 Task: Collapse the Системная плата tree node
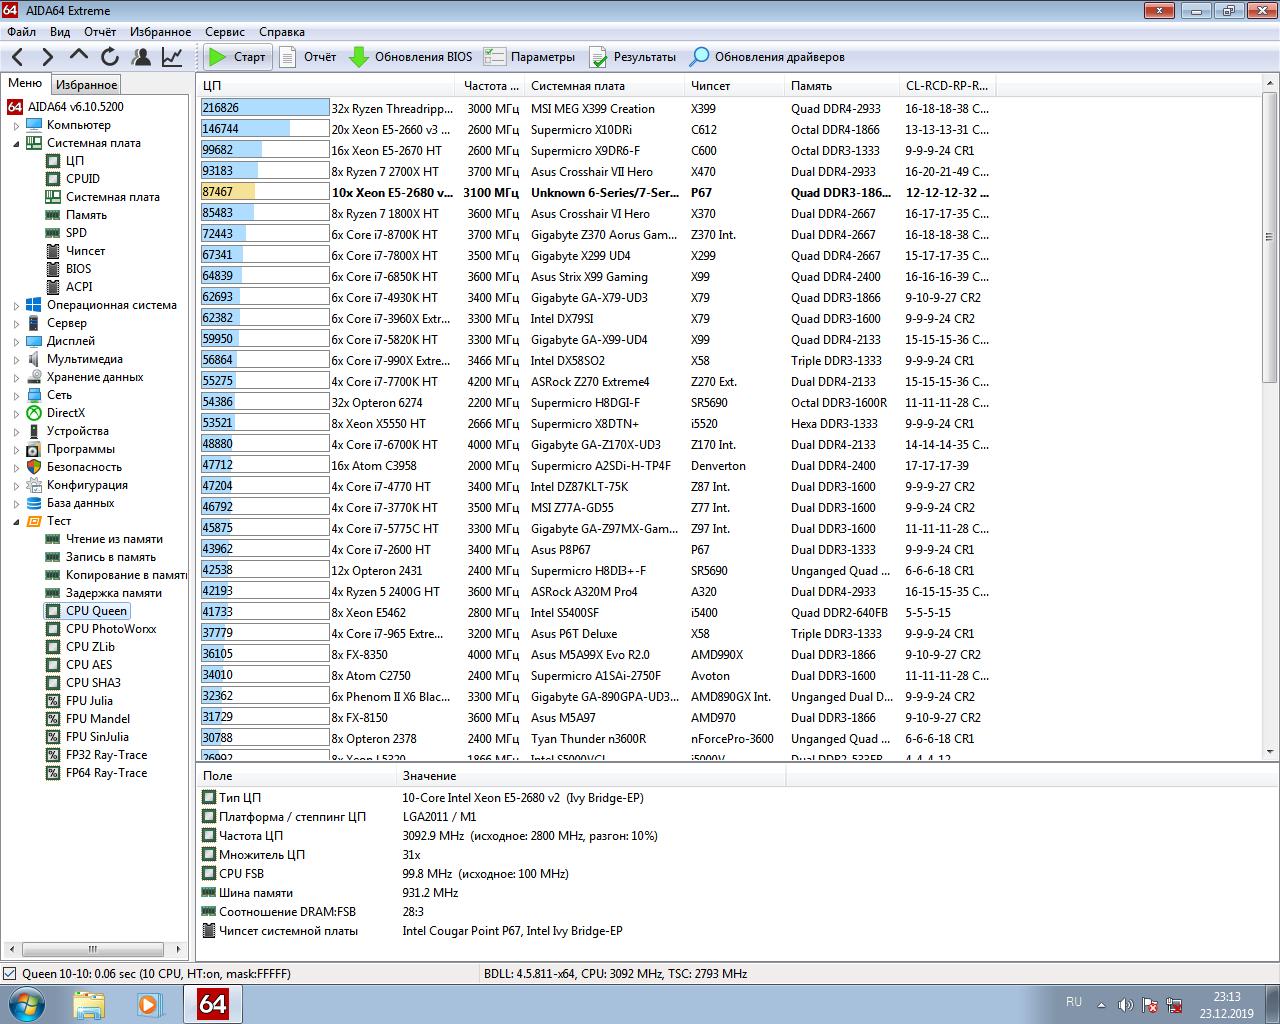tap(16, 143)
